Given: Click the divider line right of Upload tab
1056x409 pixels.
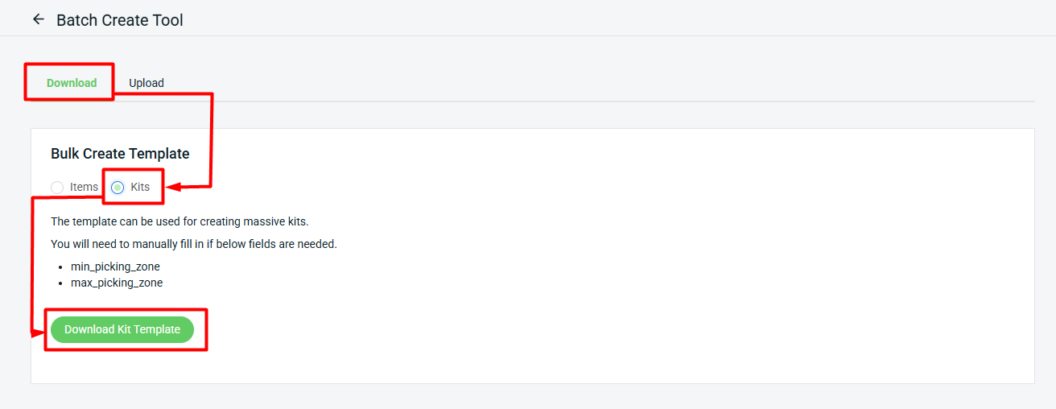Looking at the screenshot, I should (x=600, y=101).
